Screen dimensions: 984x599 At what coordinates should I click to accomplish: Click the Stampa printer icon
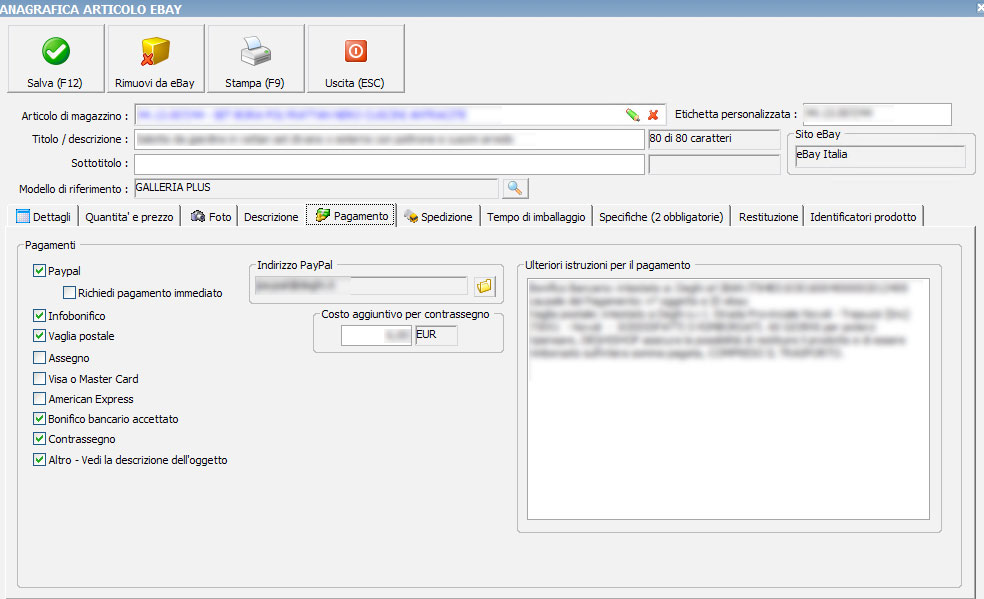point(255,51)
